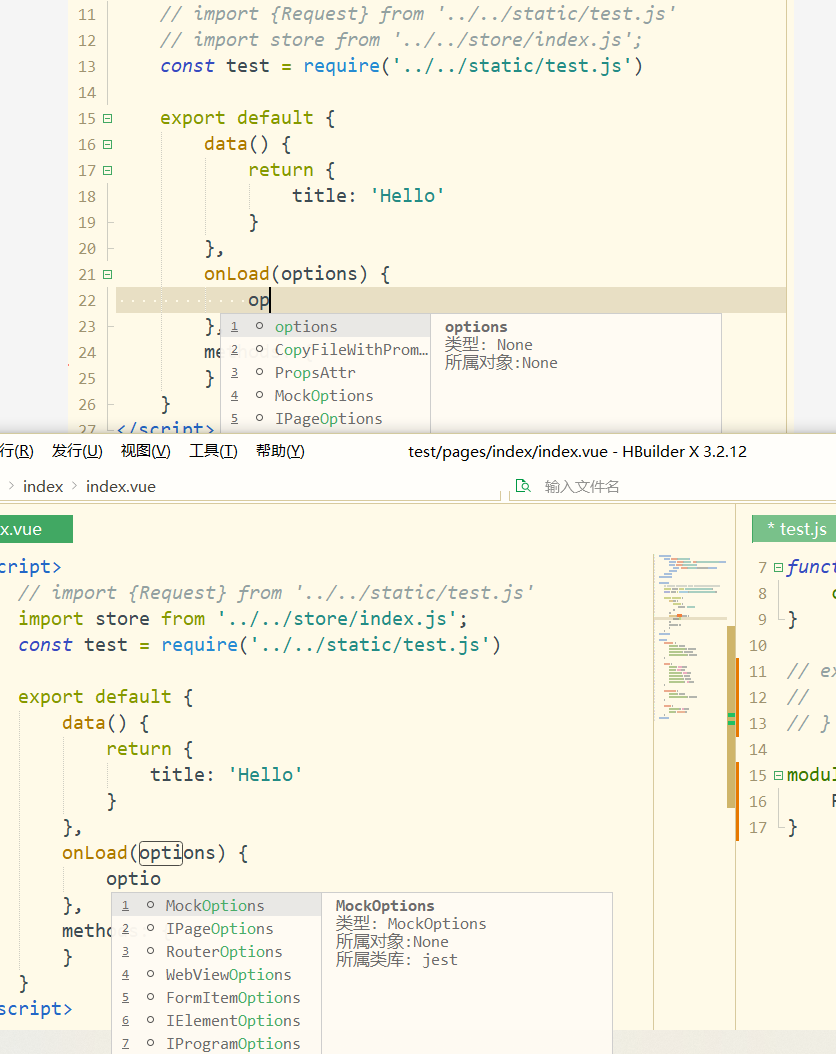This screenshot has width=836, height=1054.
Task: Collapse the export default block at line 15
Action: [x=107, y=118]
